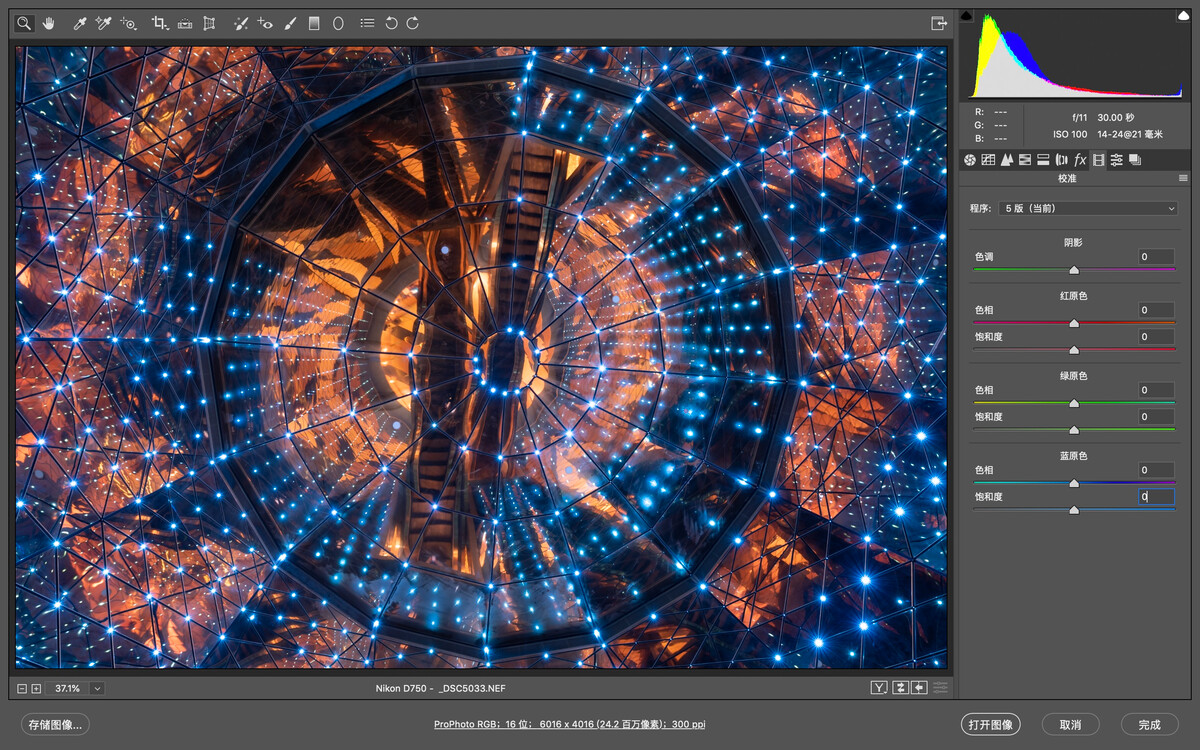Viewport: 1200px width, 750px height.
Task: Switch to the Snapshots panel tab
Action: (1135, 160)
